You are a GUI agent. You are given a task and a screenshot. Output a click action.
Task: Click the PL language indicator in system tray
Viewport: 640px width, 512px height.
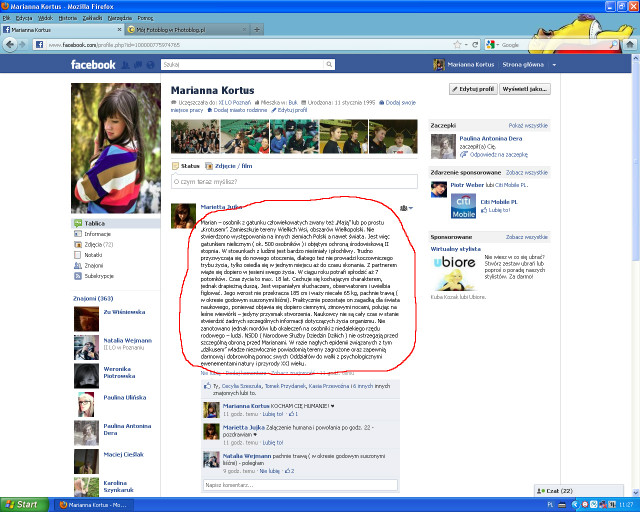tap(550, 505)
